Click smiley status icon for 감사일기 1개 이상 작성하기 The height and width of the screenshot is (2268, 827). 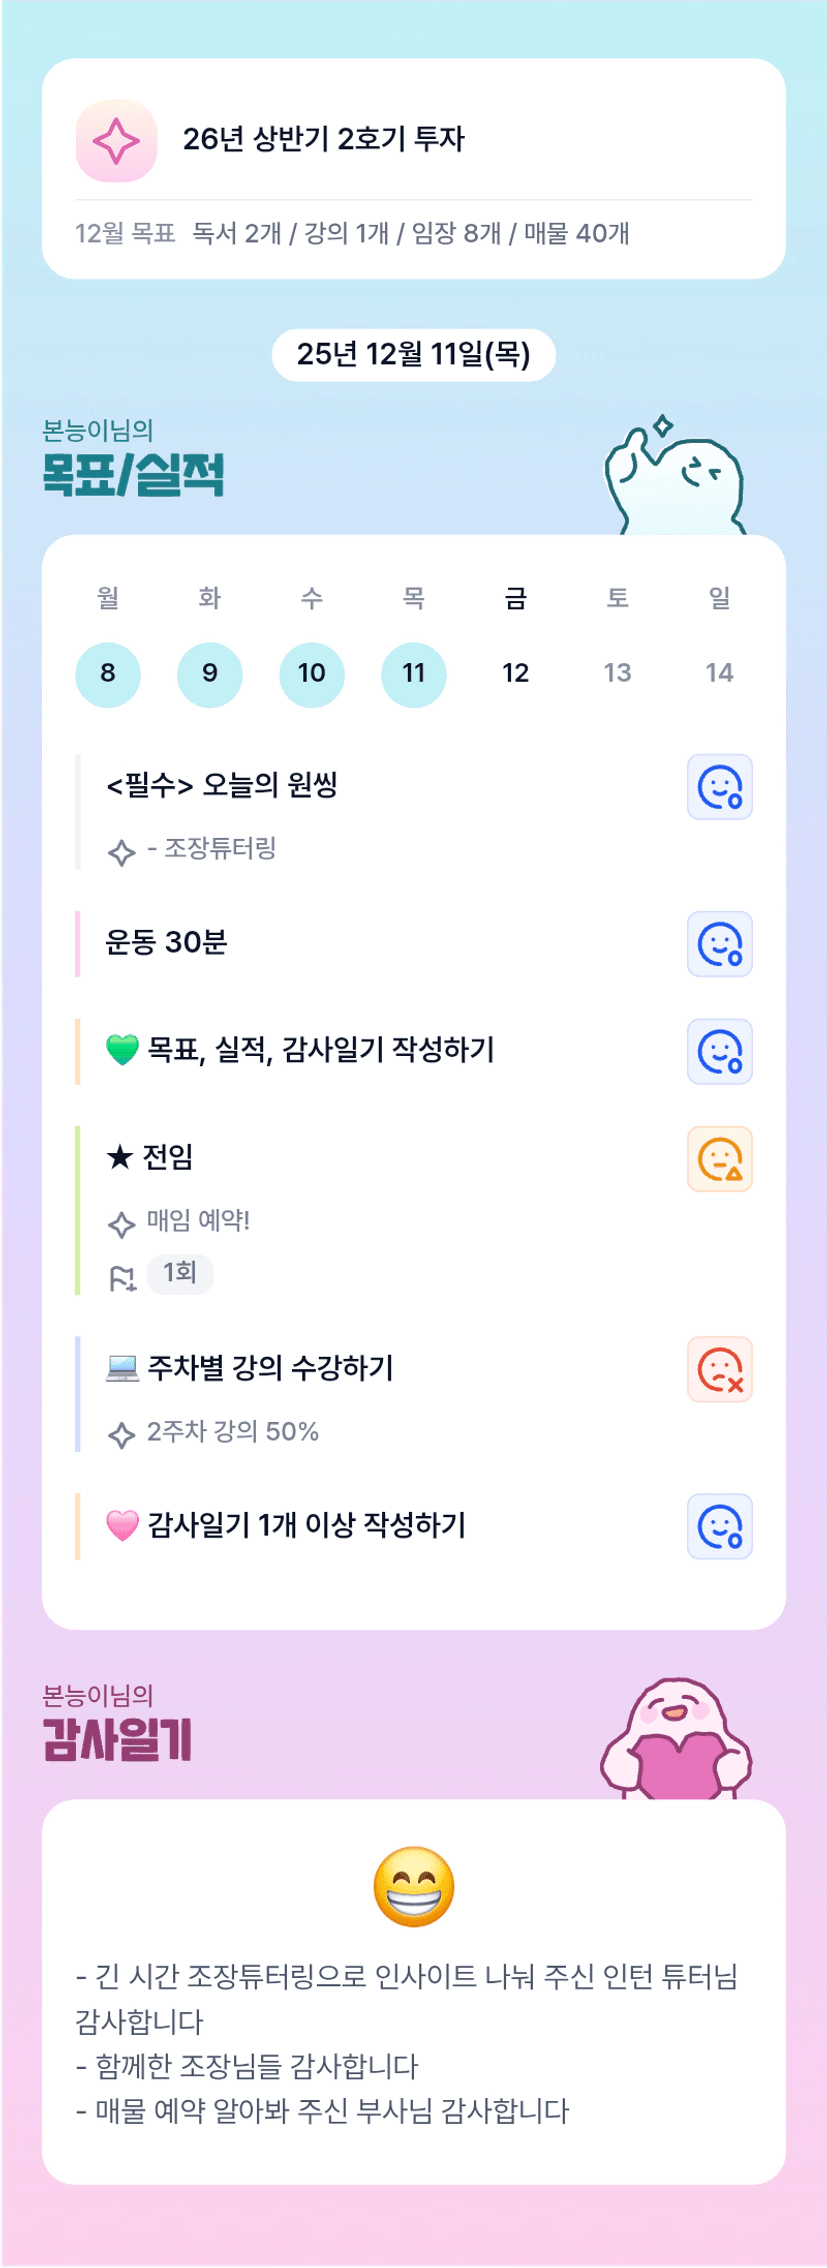click(719, 1527)
